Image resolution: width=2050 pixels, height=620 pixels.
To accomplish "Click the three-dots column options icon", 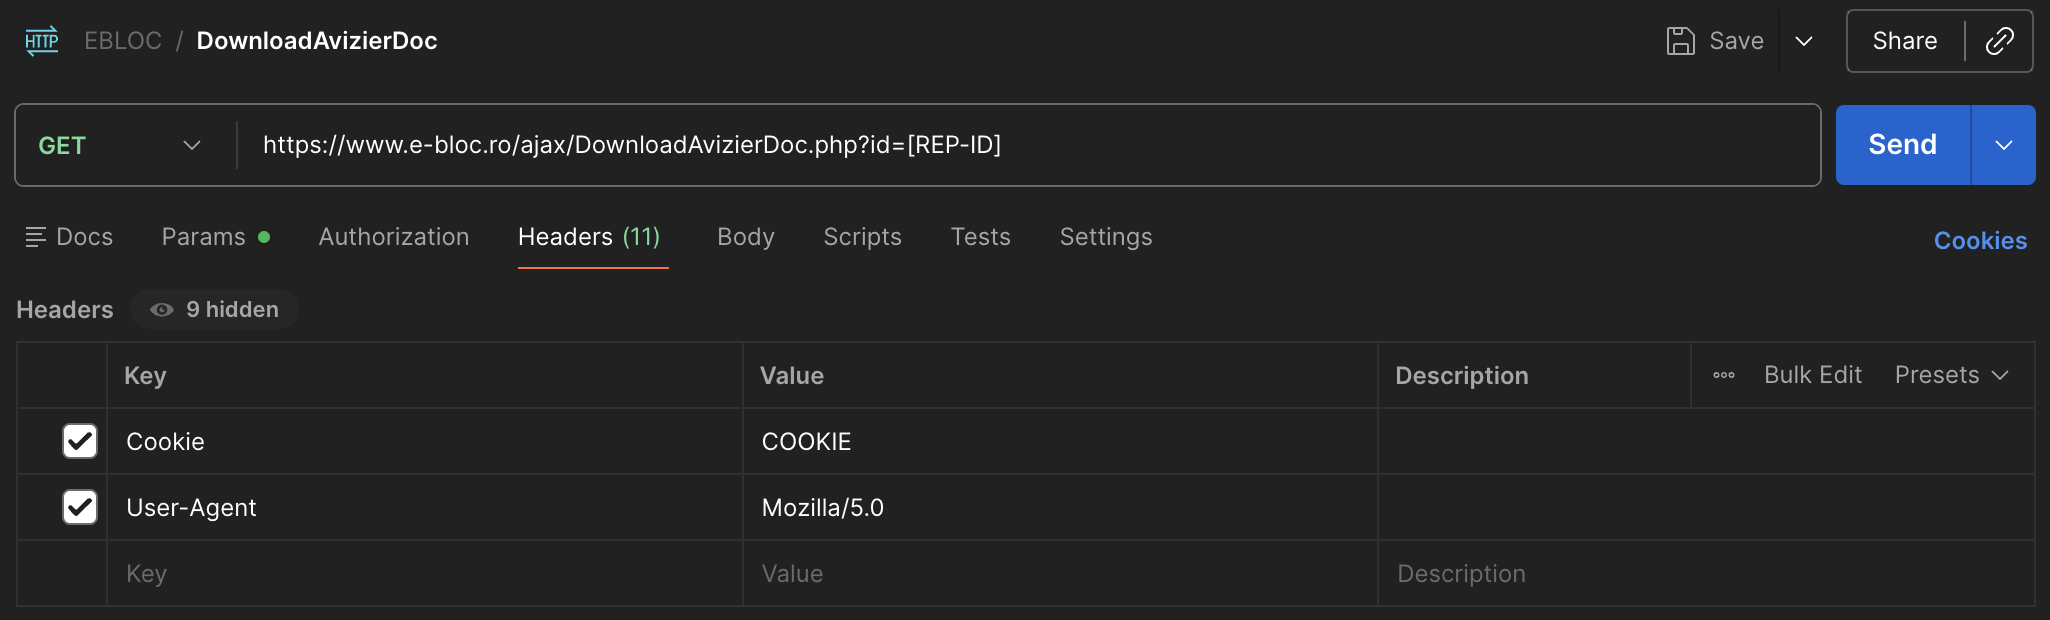I will (x=1724, y=375).
